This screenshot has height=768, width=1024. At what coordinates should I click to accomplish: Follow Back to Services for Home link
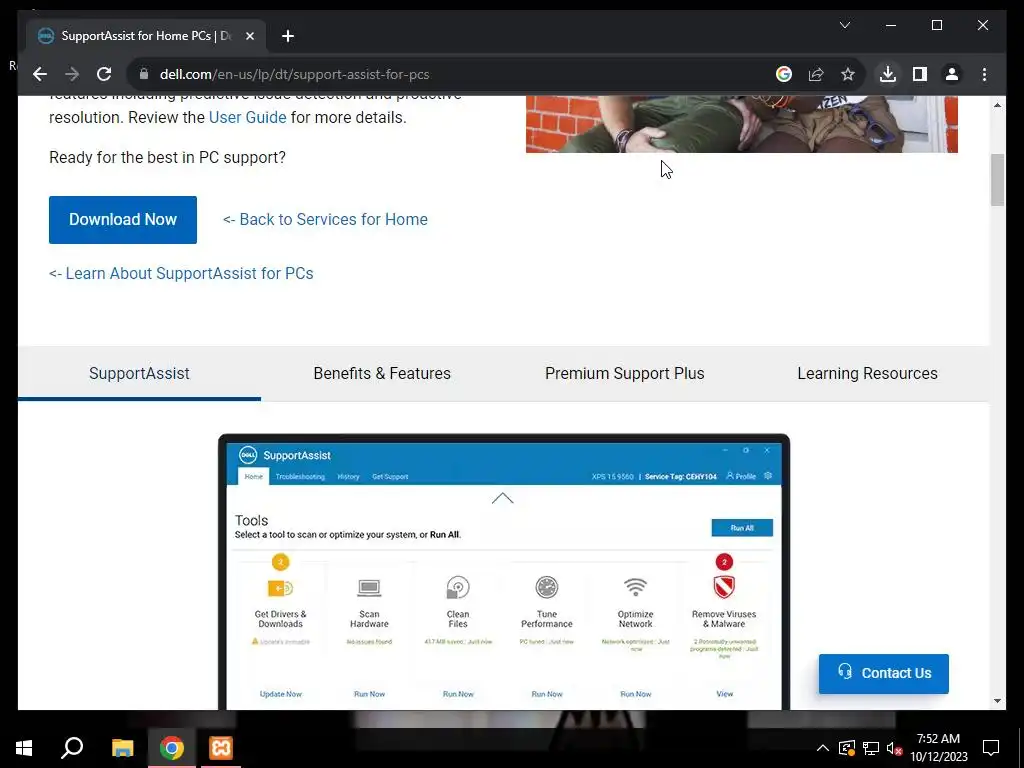click(325, 219)
